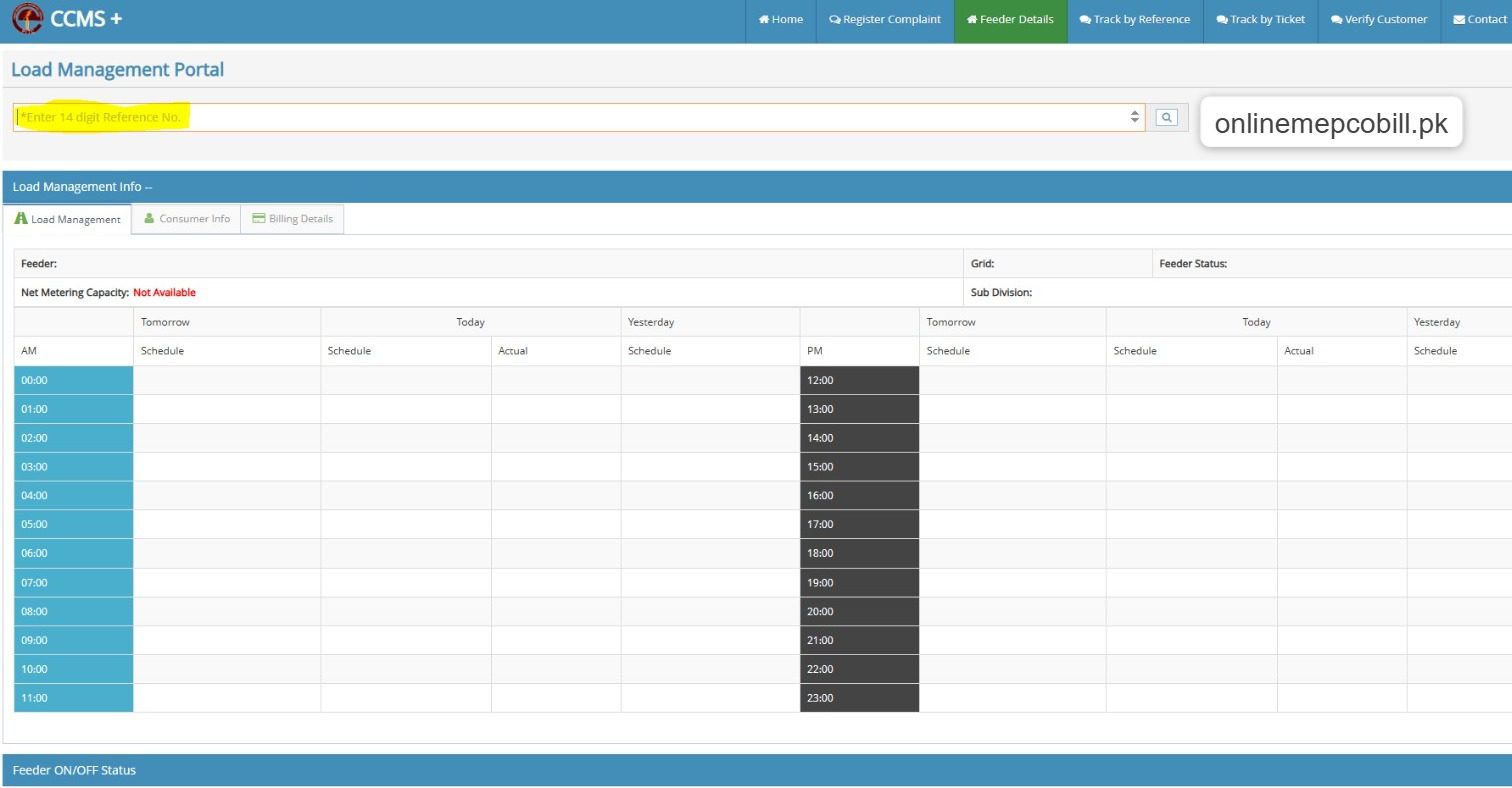Click the CCMS+ logo emblem

pos(27,19)
